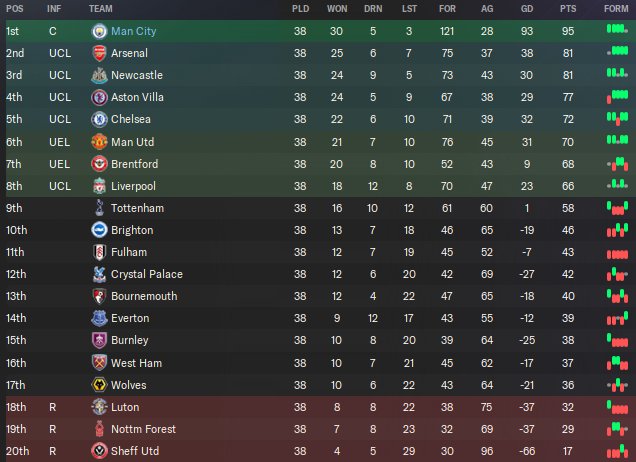
Task: Click the Arsenal club crest
Action: (x=99, y=53)
